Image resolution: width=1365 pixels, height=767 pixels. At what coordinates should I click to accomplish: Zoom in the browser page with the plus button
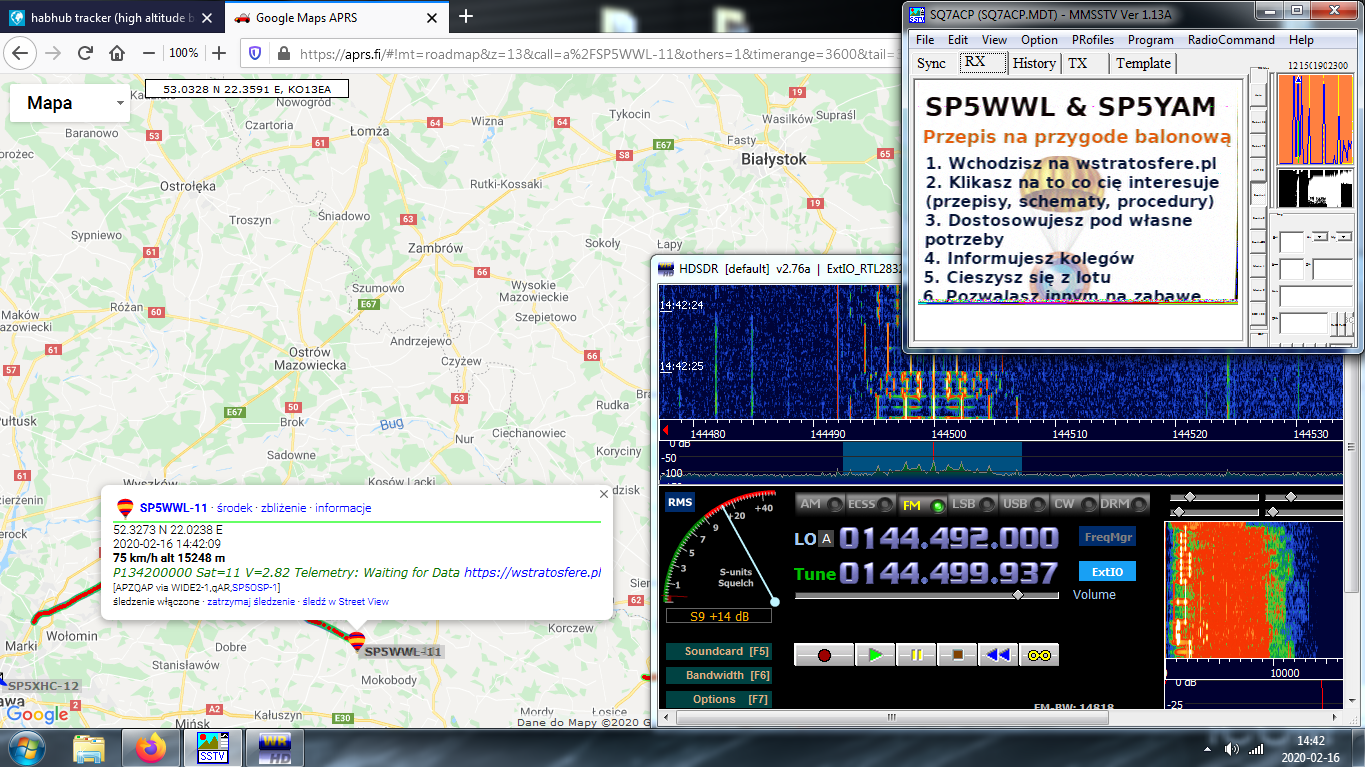point(219,53)
